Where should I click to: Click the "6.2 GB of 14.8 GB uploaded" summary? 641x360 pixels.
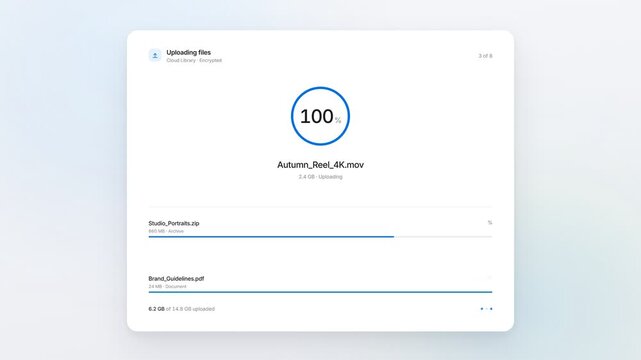point(182,309)
